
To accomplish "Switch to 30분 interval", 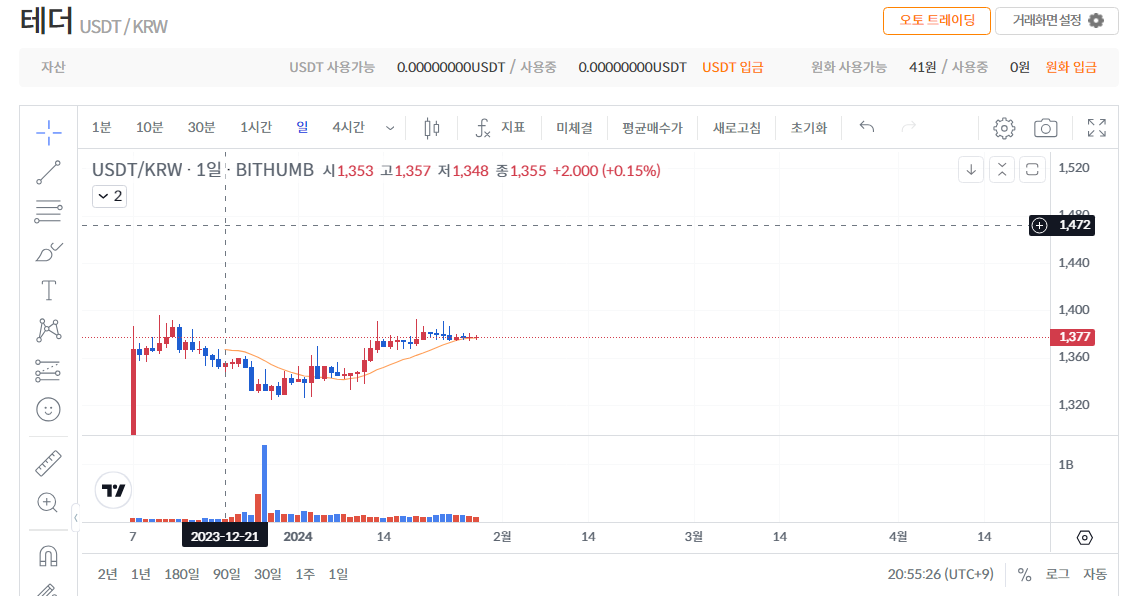I will pyautogui.click(x=201, y=127).
